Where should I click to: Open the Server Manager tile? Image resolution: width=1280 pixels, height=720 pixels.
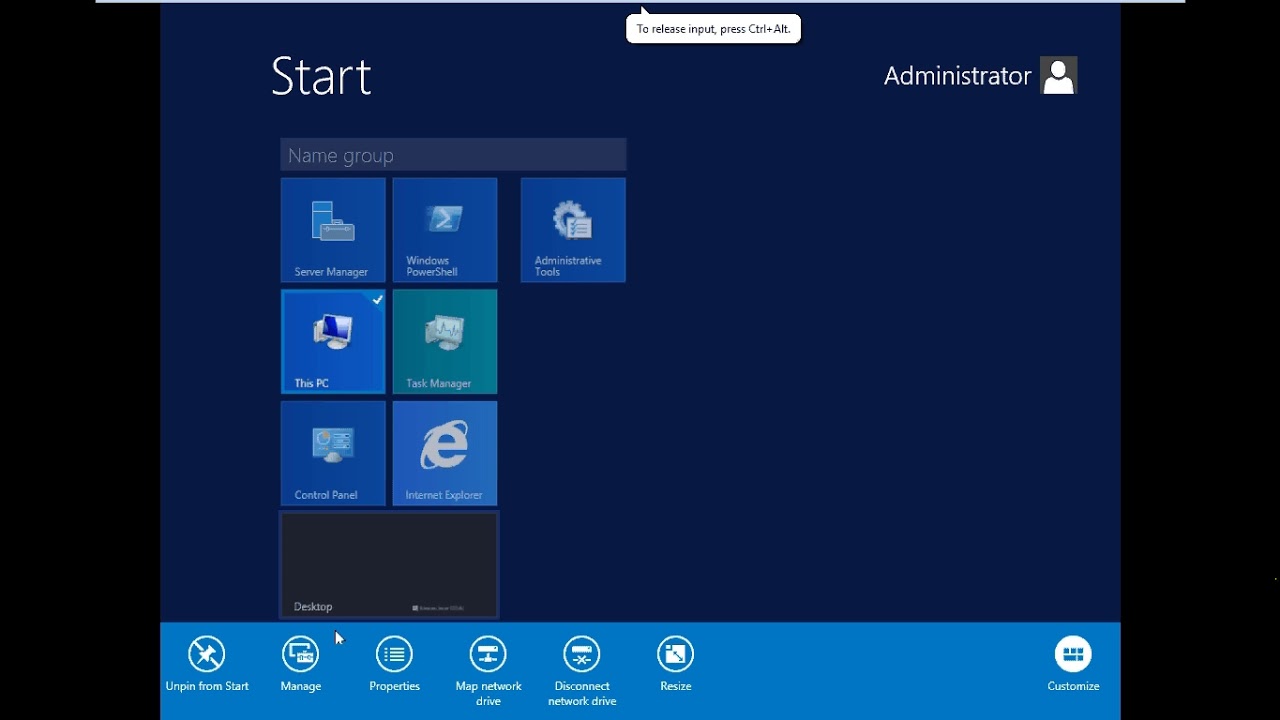pyautogui.click(x=333, y=230)
